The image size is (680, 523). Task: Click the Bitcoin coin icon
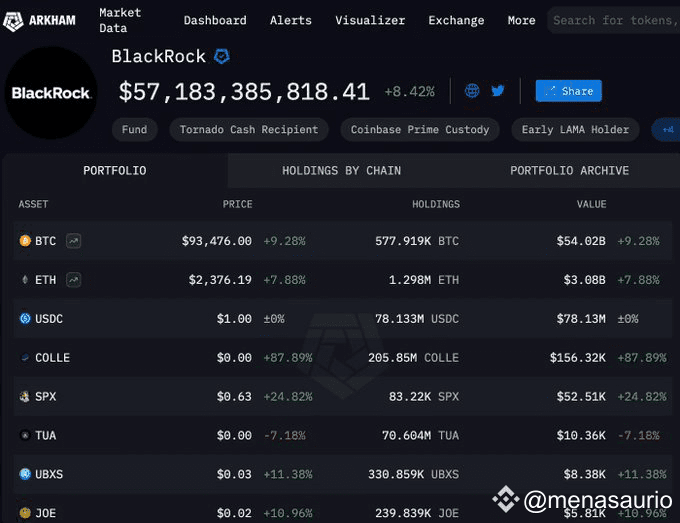(x=25, y=241)
